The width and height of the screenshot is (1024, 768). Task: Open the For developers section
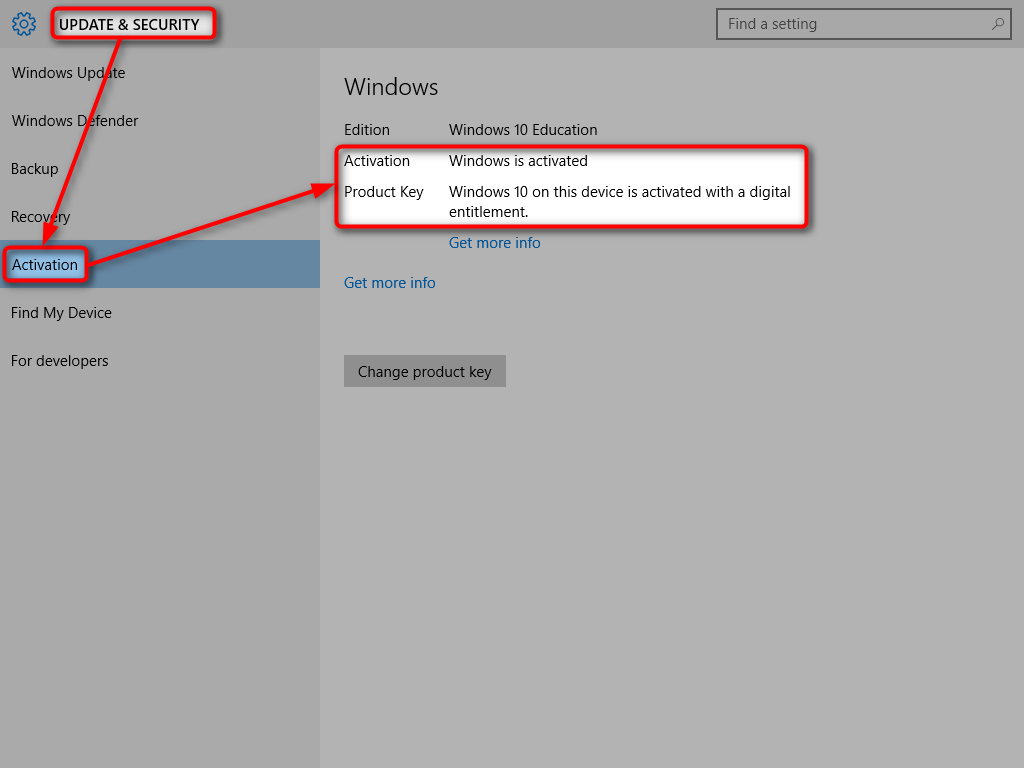point(160,360)
